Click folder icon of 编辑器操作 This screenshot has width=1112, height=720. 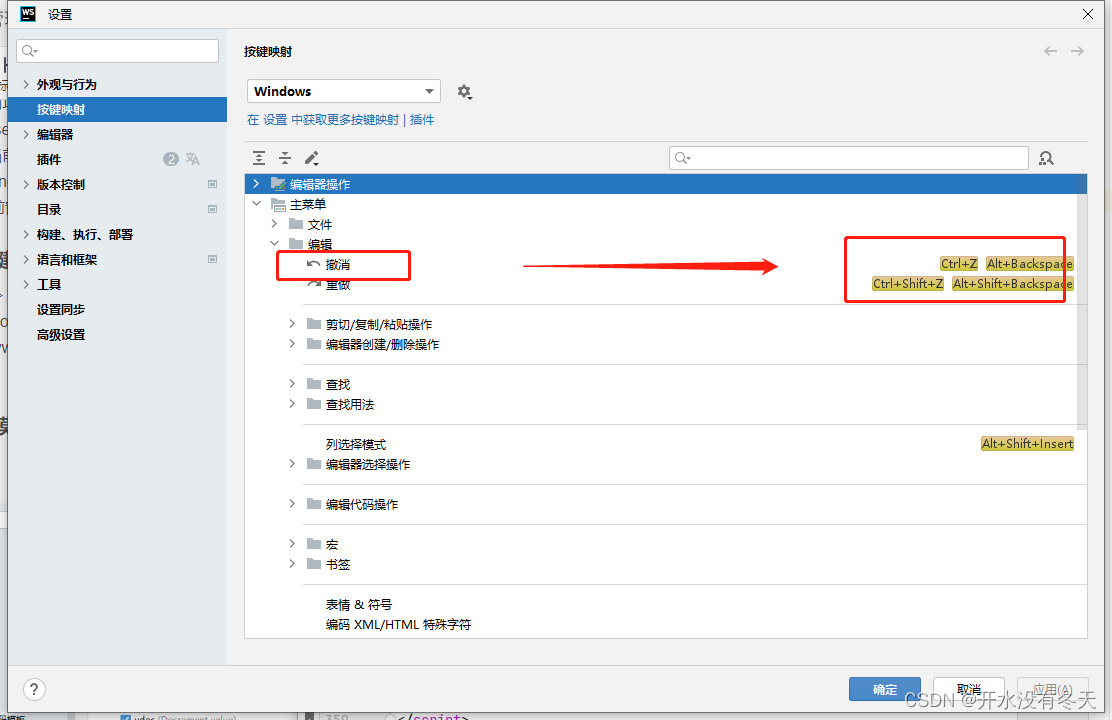tap(278, 184)
